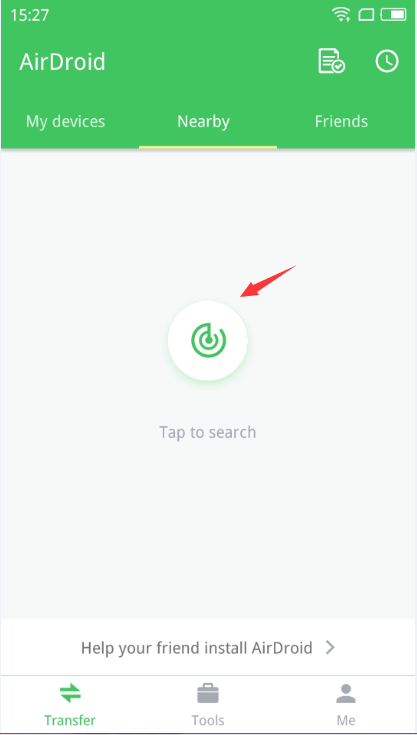Switch to the Friends tab

[x=341, y=122]
